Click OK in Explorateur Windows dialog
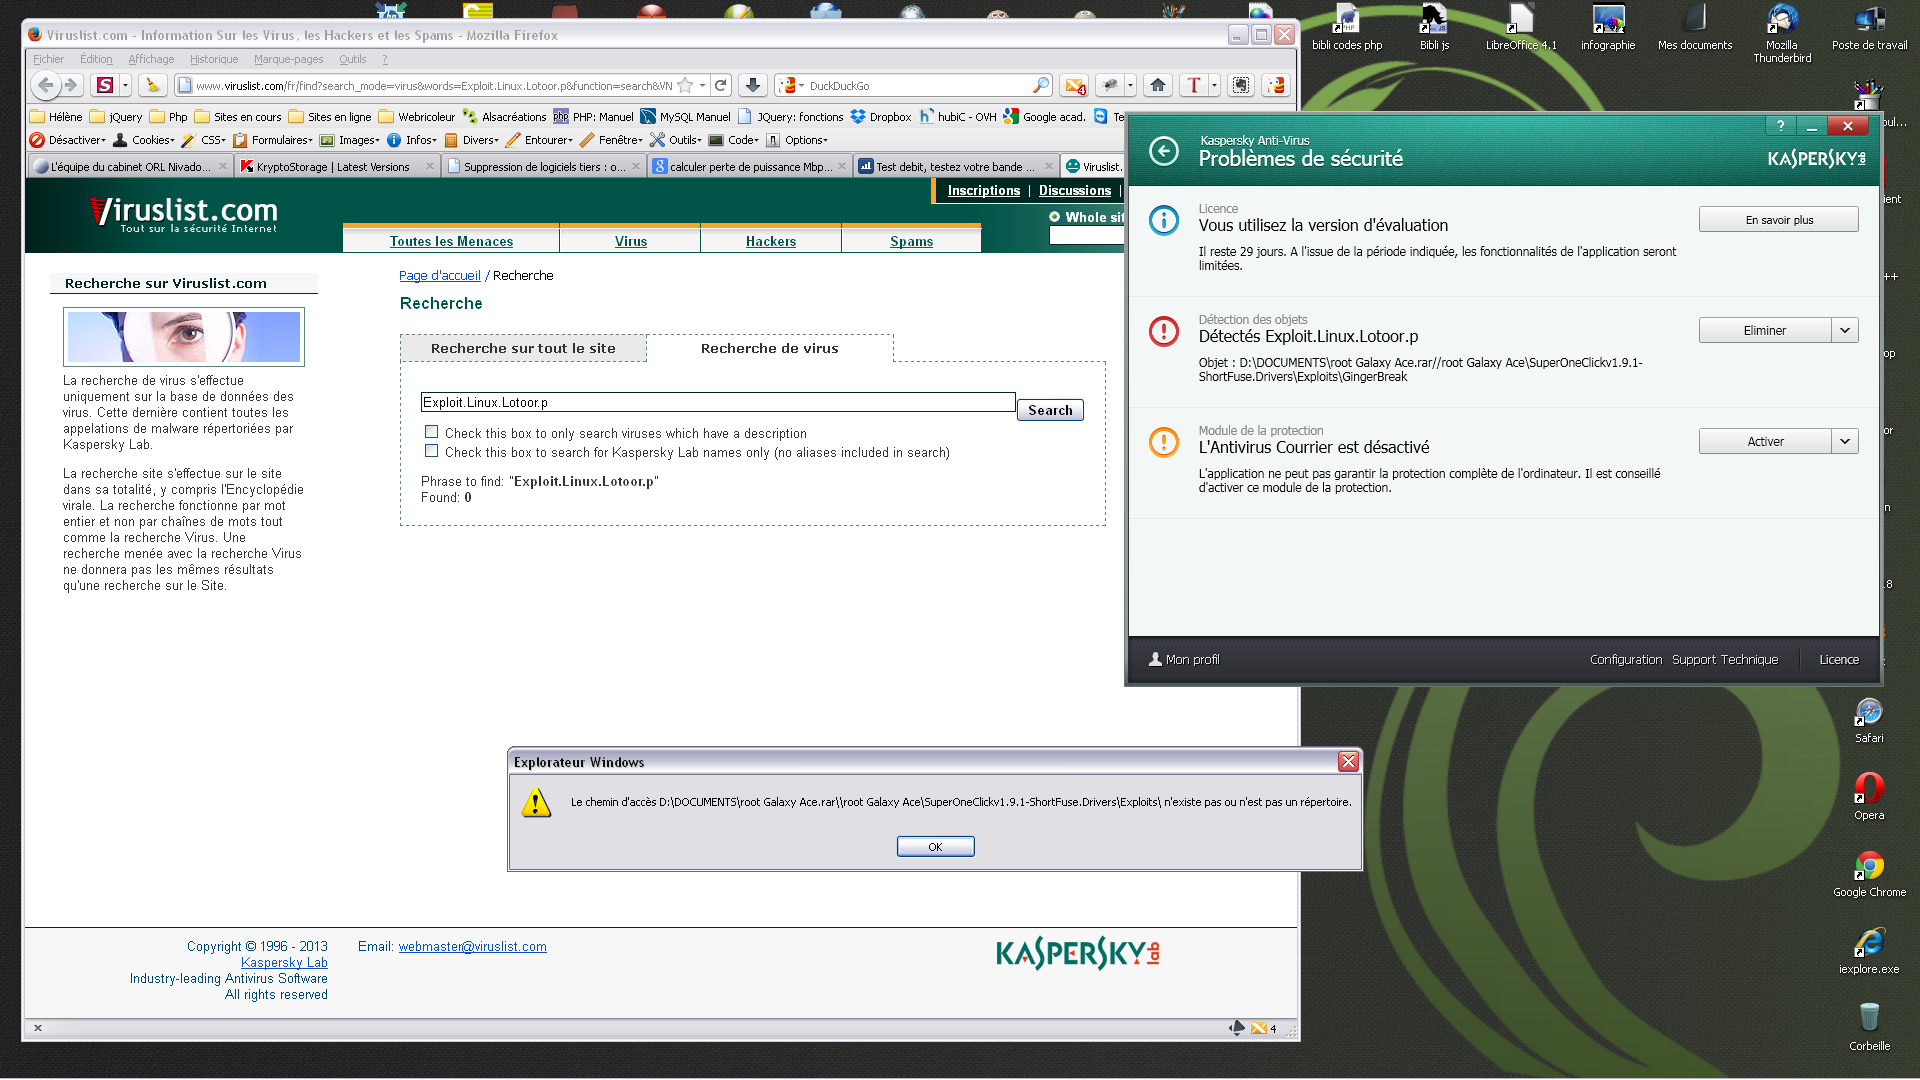 click(x=935, y=847)
